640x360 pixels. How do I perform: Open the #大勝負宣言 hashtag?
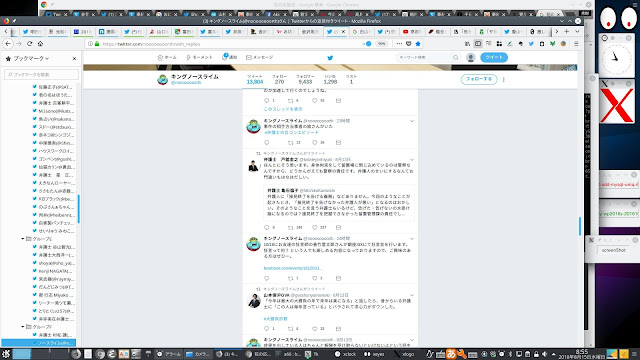276,319
